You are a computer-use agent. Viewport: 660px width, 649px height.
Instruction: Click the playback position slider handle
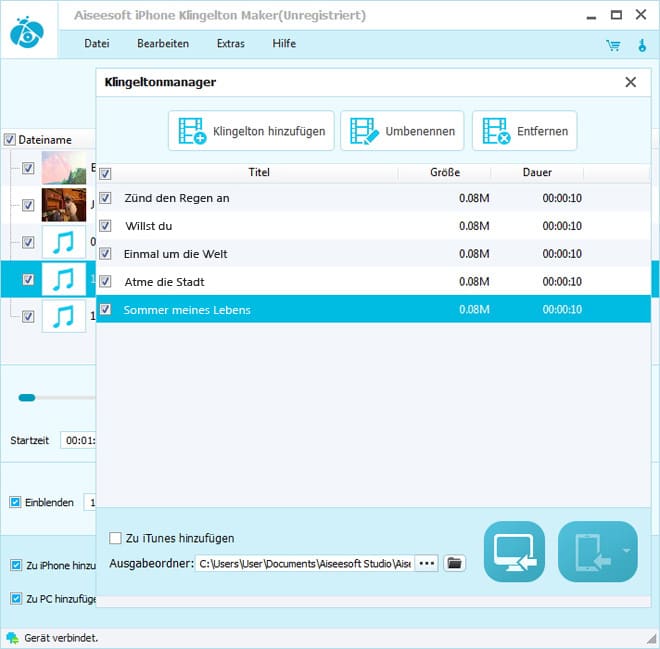coord(27,397)
